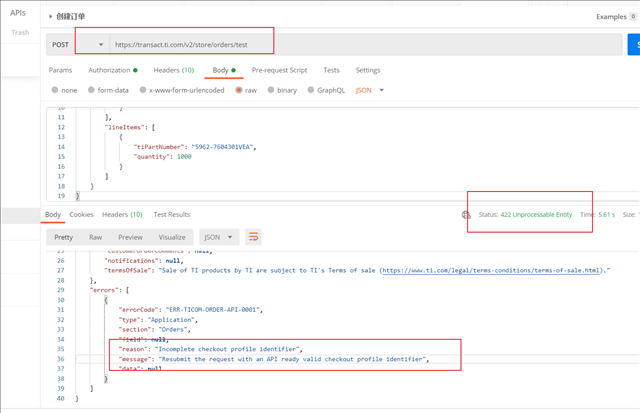The image size is (640, 413).
Task: Pick the raw body radio button
Action: (239, 90)
